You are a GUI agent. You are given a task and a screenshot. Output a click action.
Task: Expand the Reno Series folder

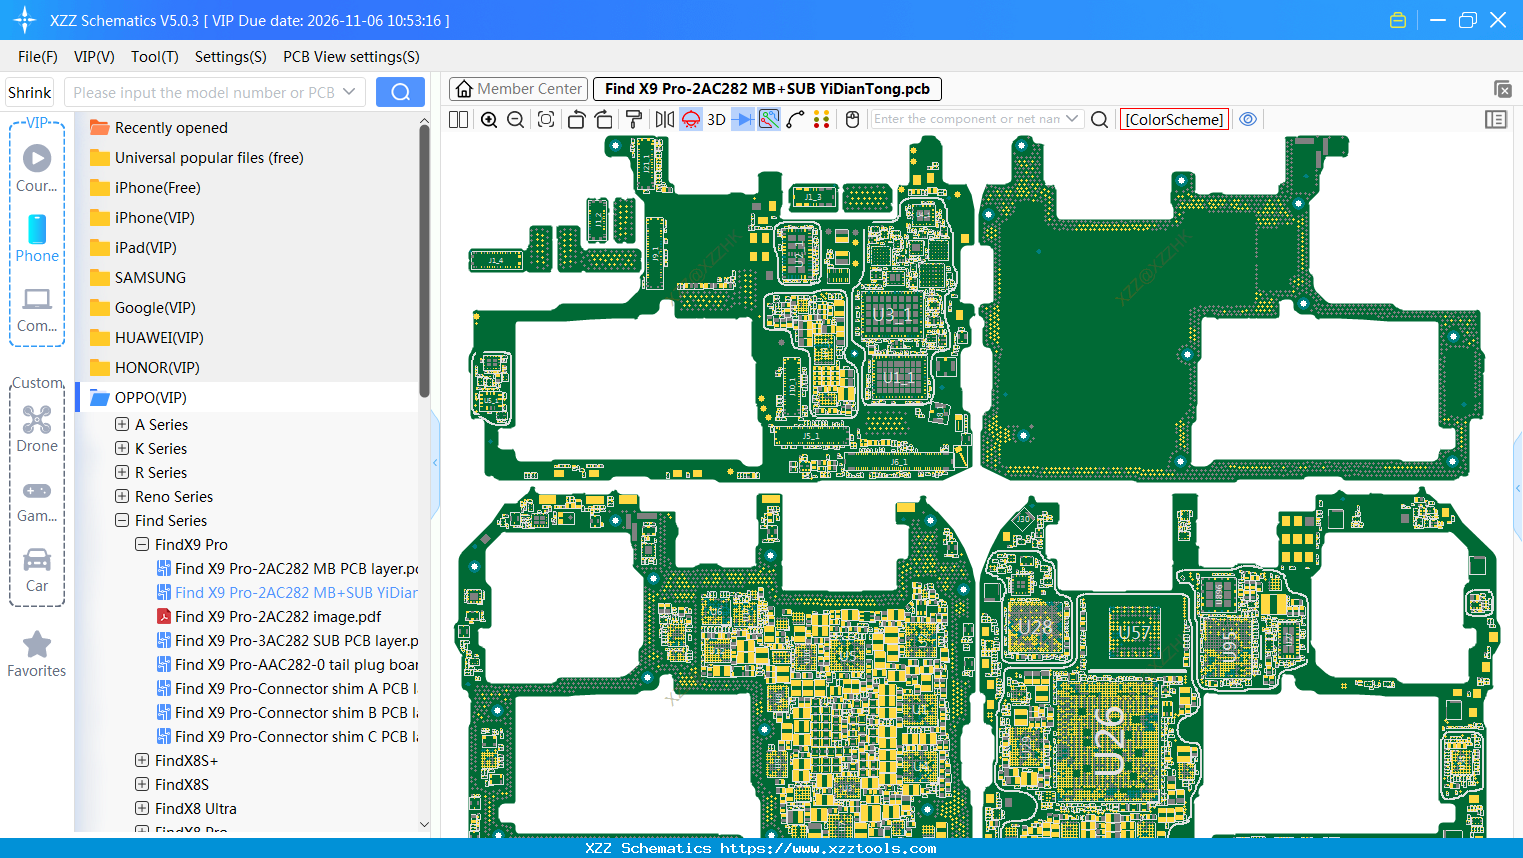click(x=122, y=496)
